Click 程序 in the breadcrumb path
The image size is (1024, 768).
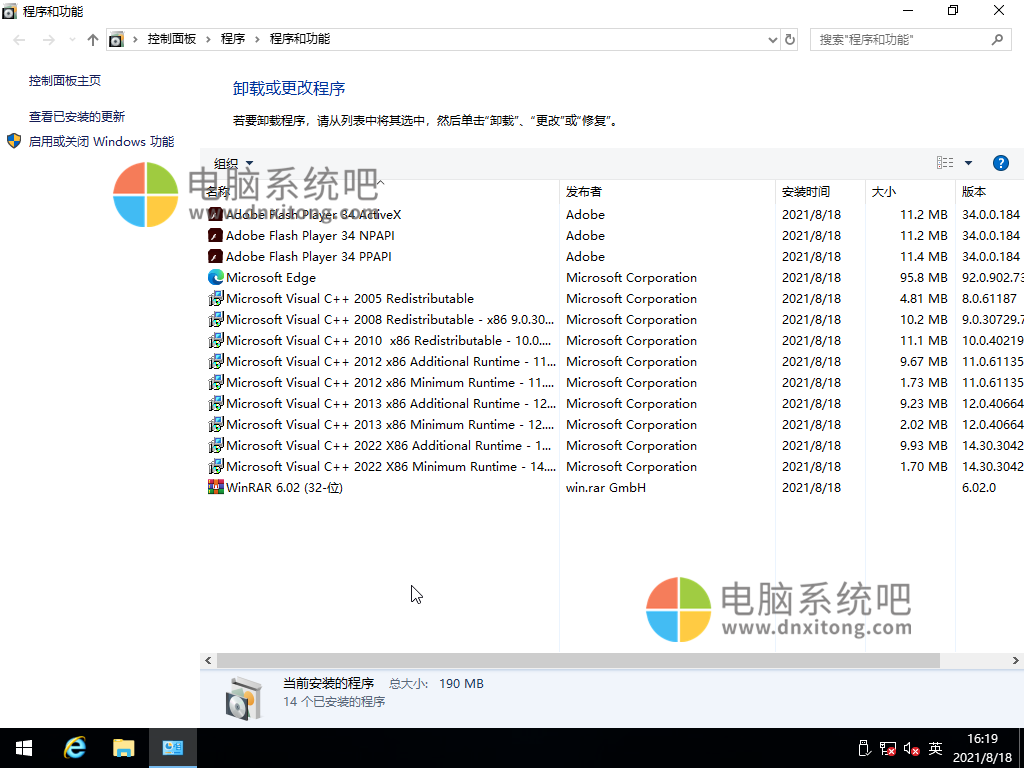coord(232,39)
